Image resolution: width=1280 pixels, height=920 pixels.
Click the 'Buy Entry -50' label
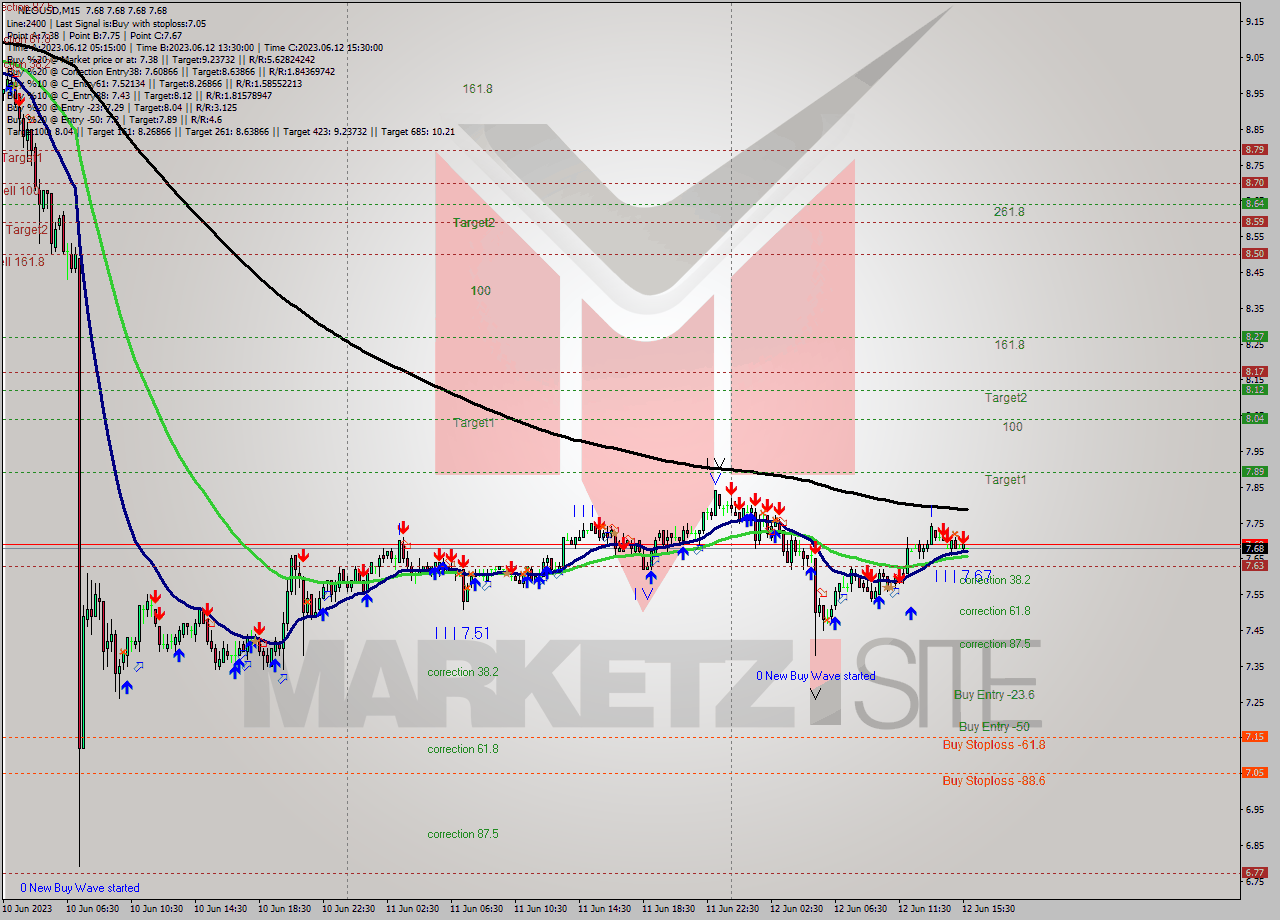[994, 726]
